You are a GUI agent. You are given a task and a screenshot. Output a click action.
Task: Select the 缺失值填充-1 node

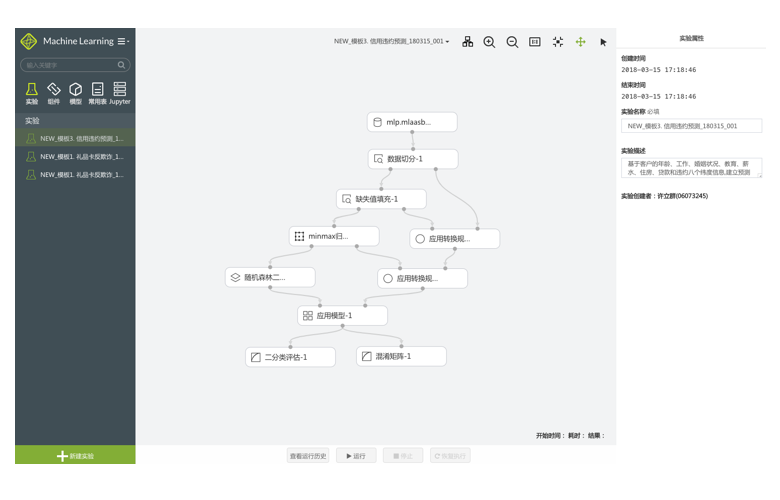click(381, 199)
